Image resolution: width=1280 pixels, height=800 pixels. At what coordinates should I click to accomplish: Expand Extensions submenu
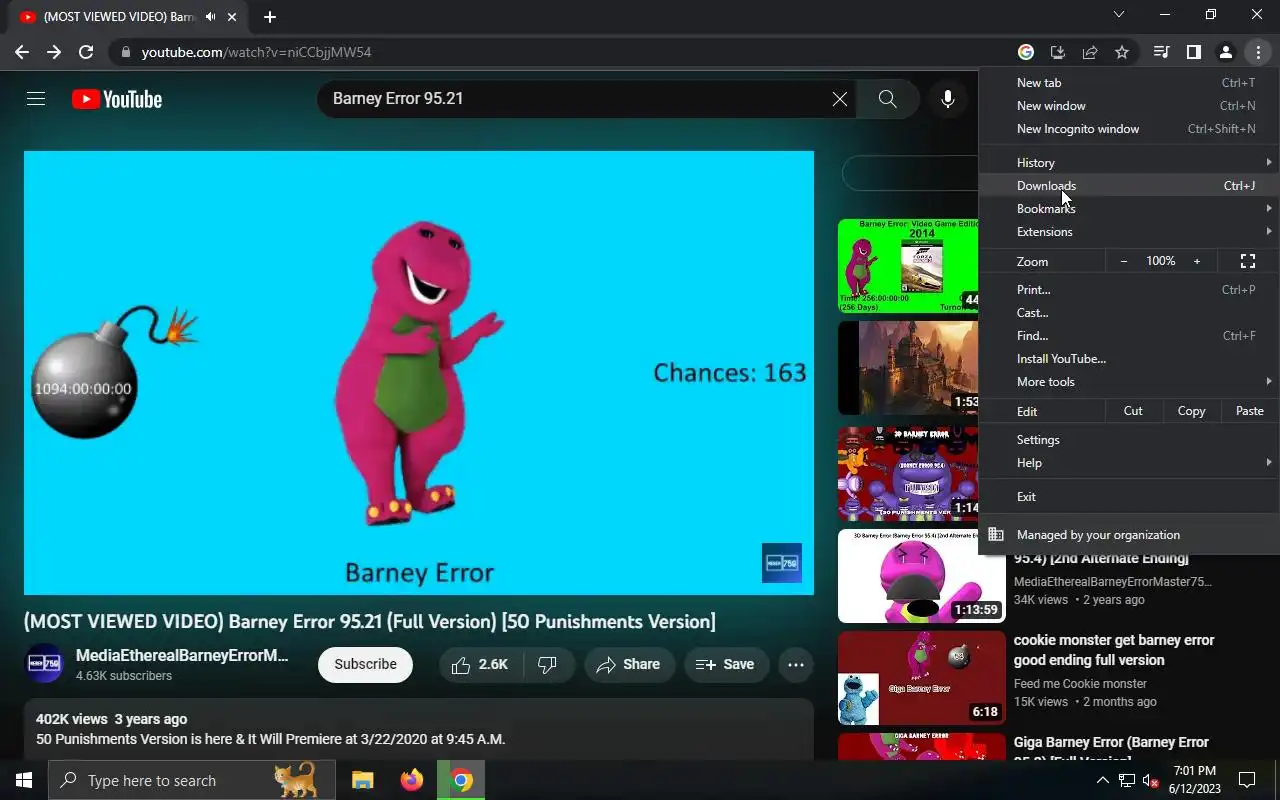[1129, 231]
